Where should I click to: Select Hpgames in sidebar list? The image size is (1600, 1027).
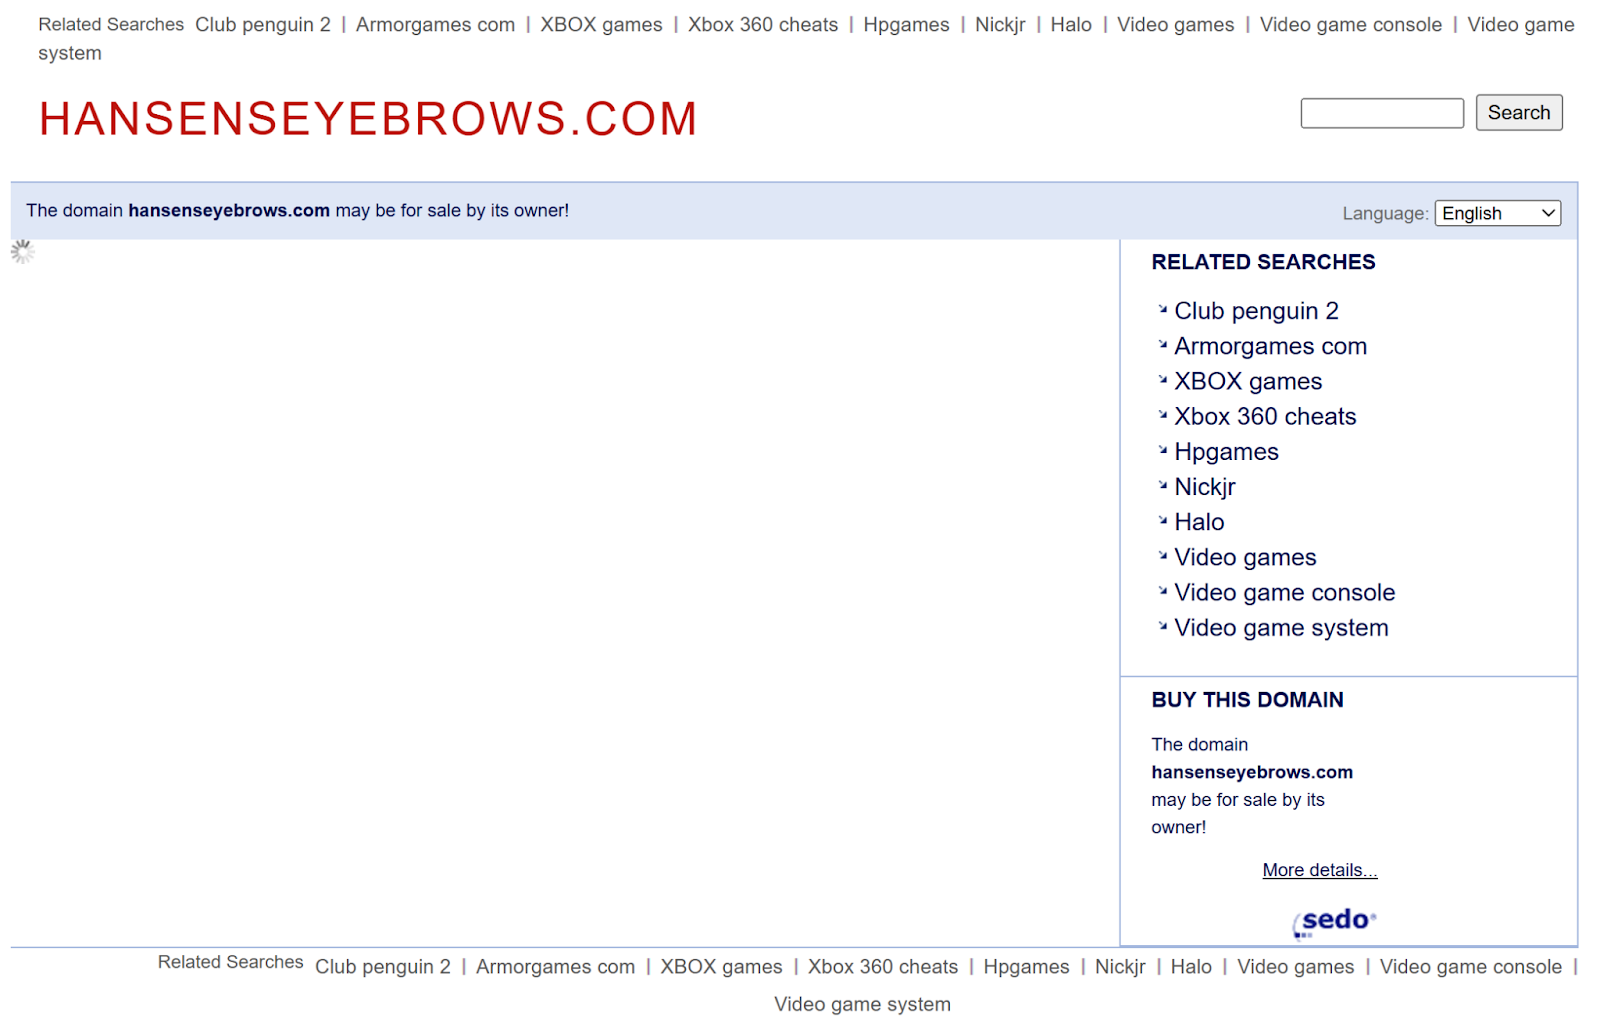pyautogui.click(x=1226, y=452)
